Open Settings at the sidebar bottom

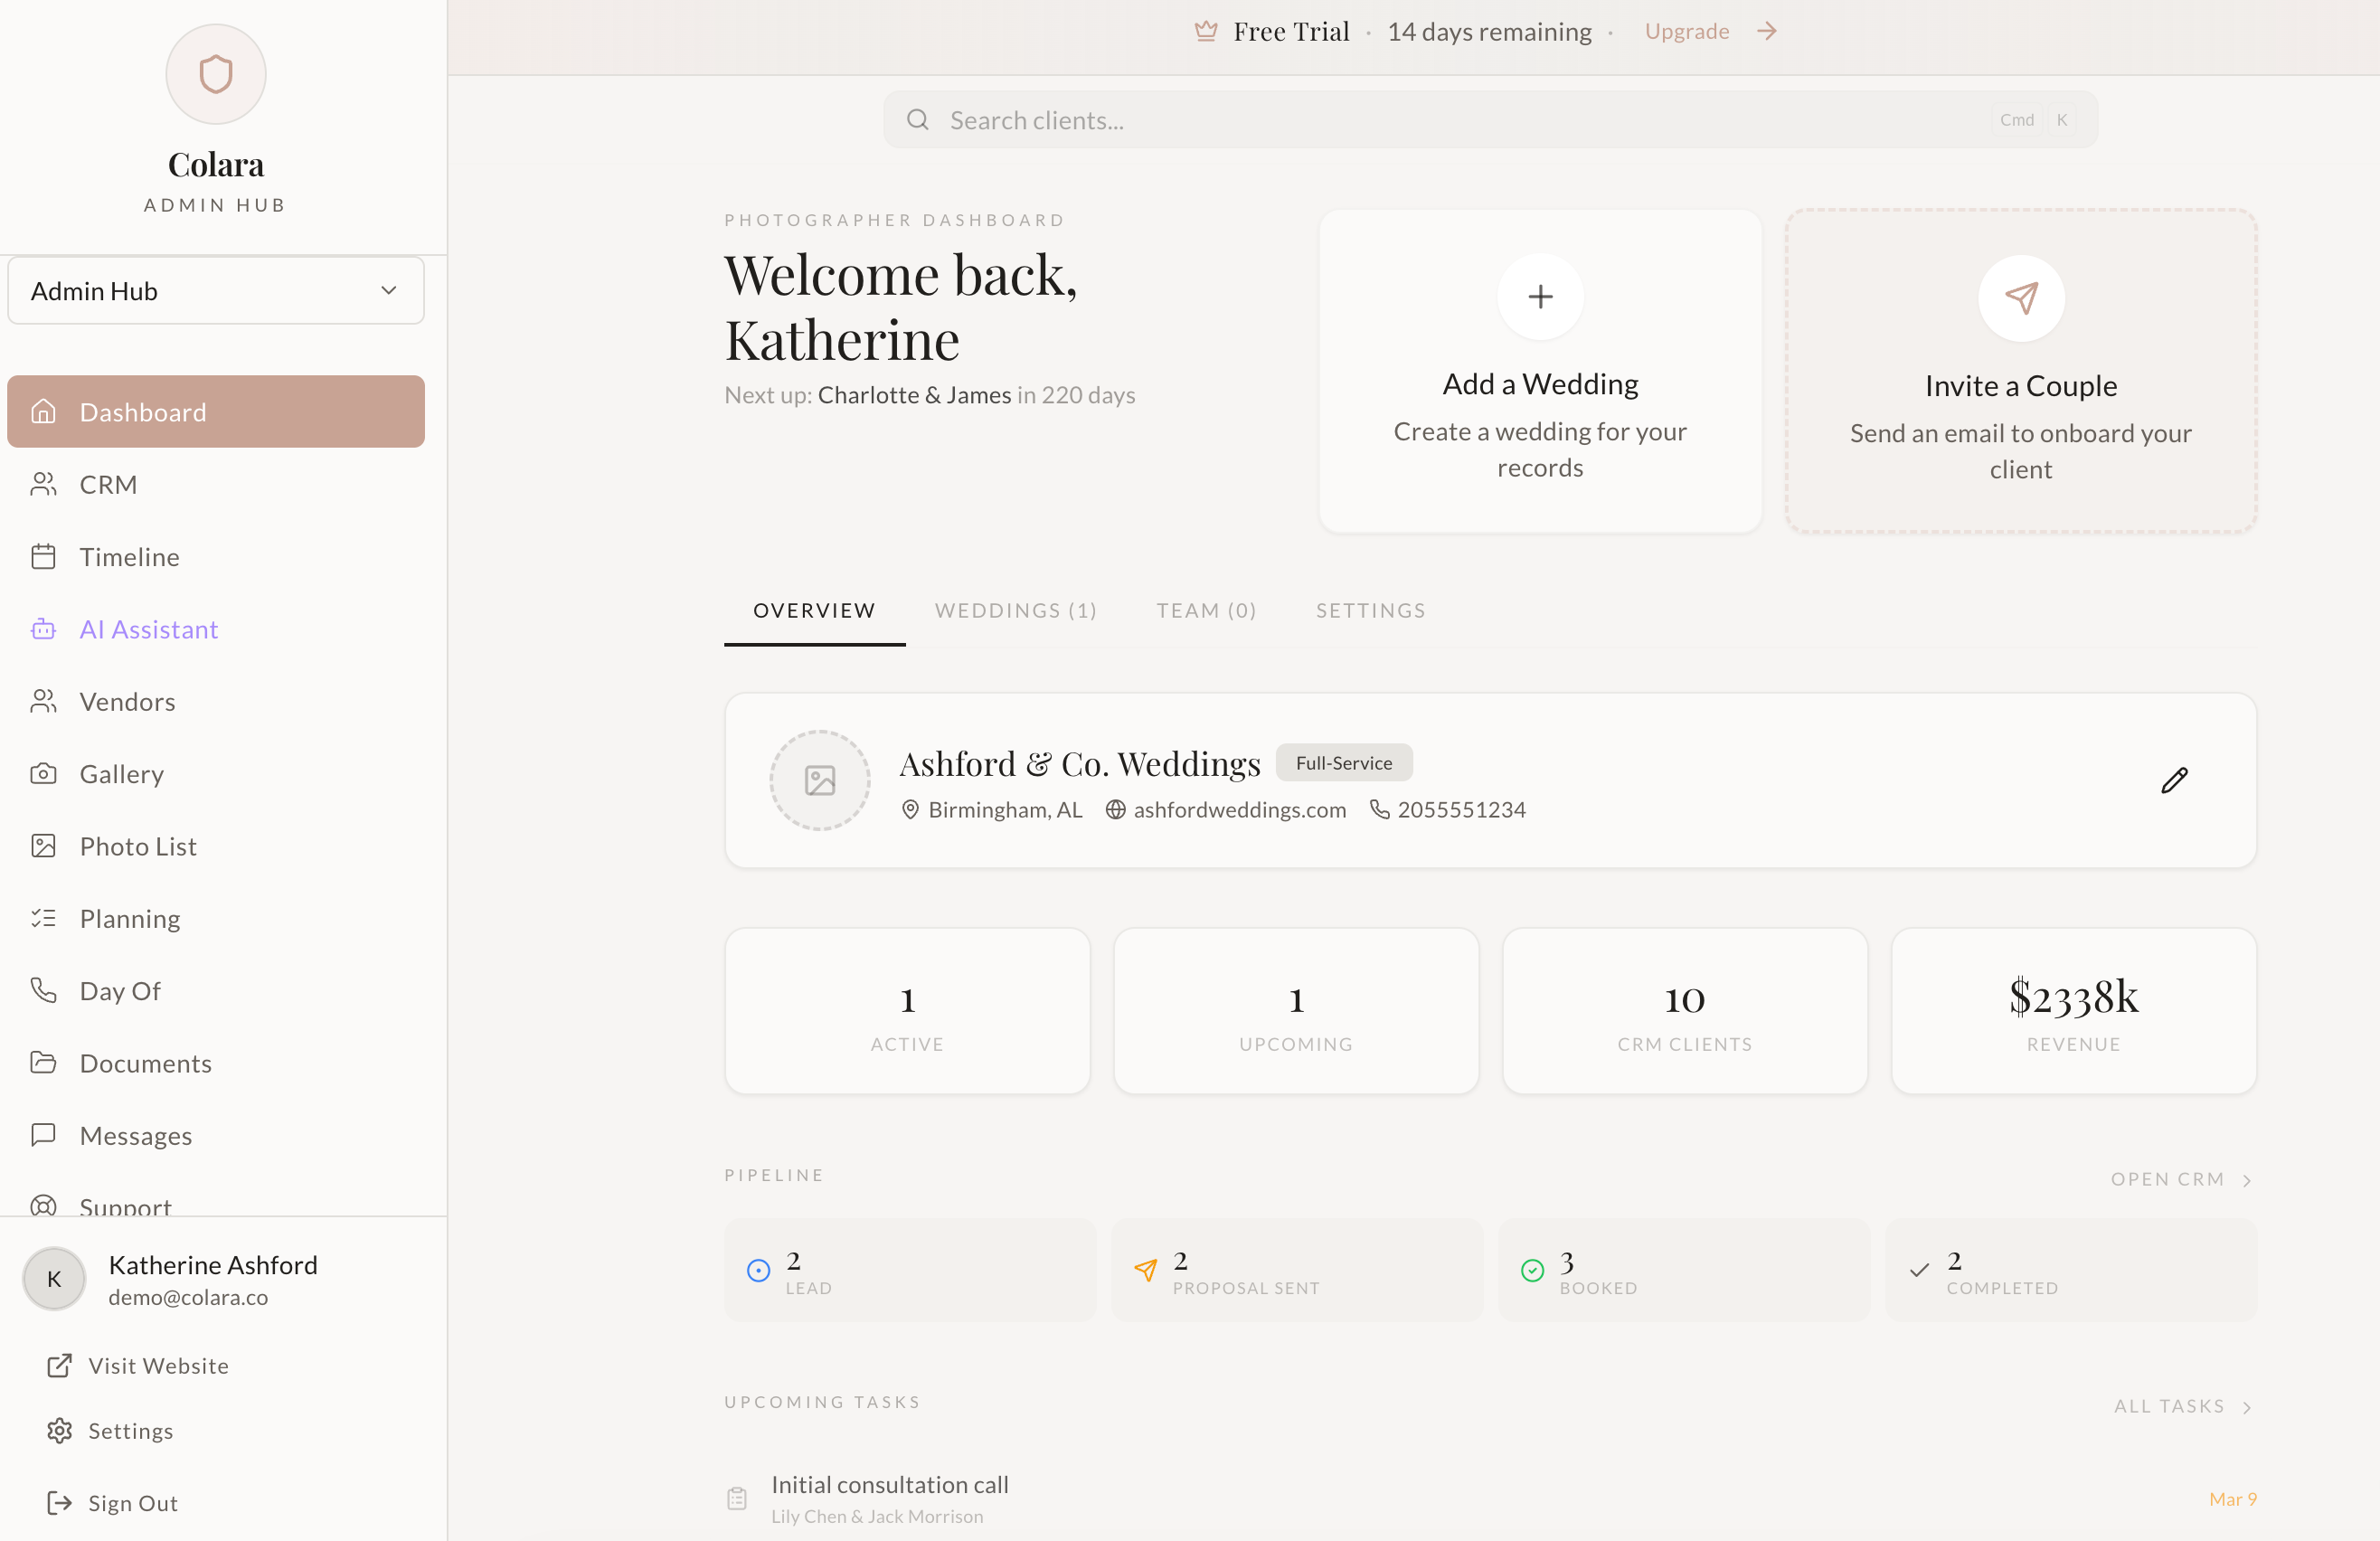pyautogui.click(x=110, y=1431)
